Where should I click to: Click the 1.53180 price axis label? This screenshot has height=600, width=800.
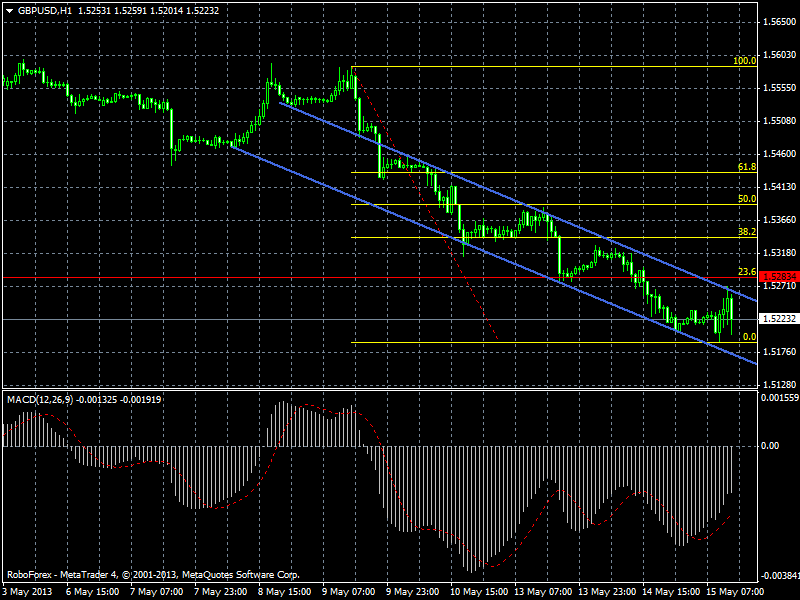click(779, 253)
